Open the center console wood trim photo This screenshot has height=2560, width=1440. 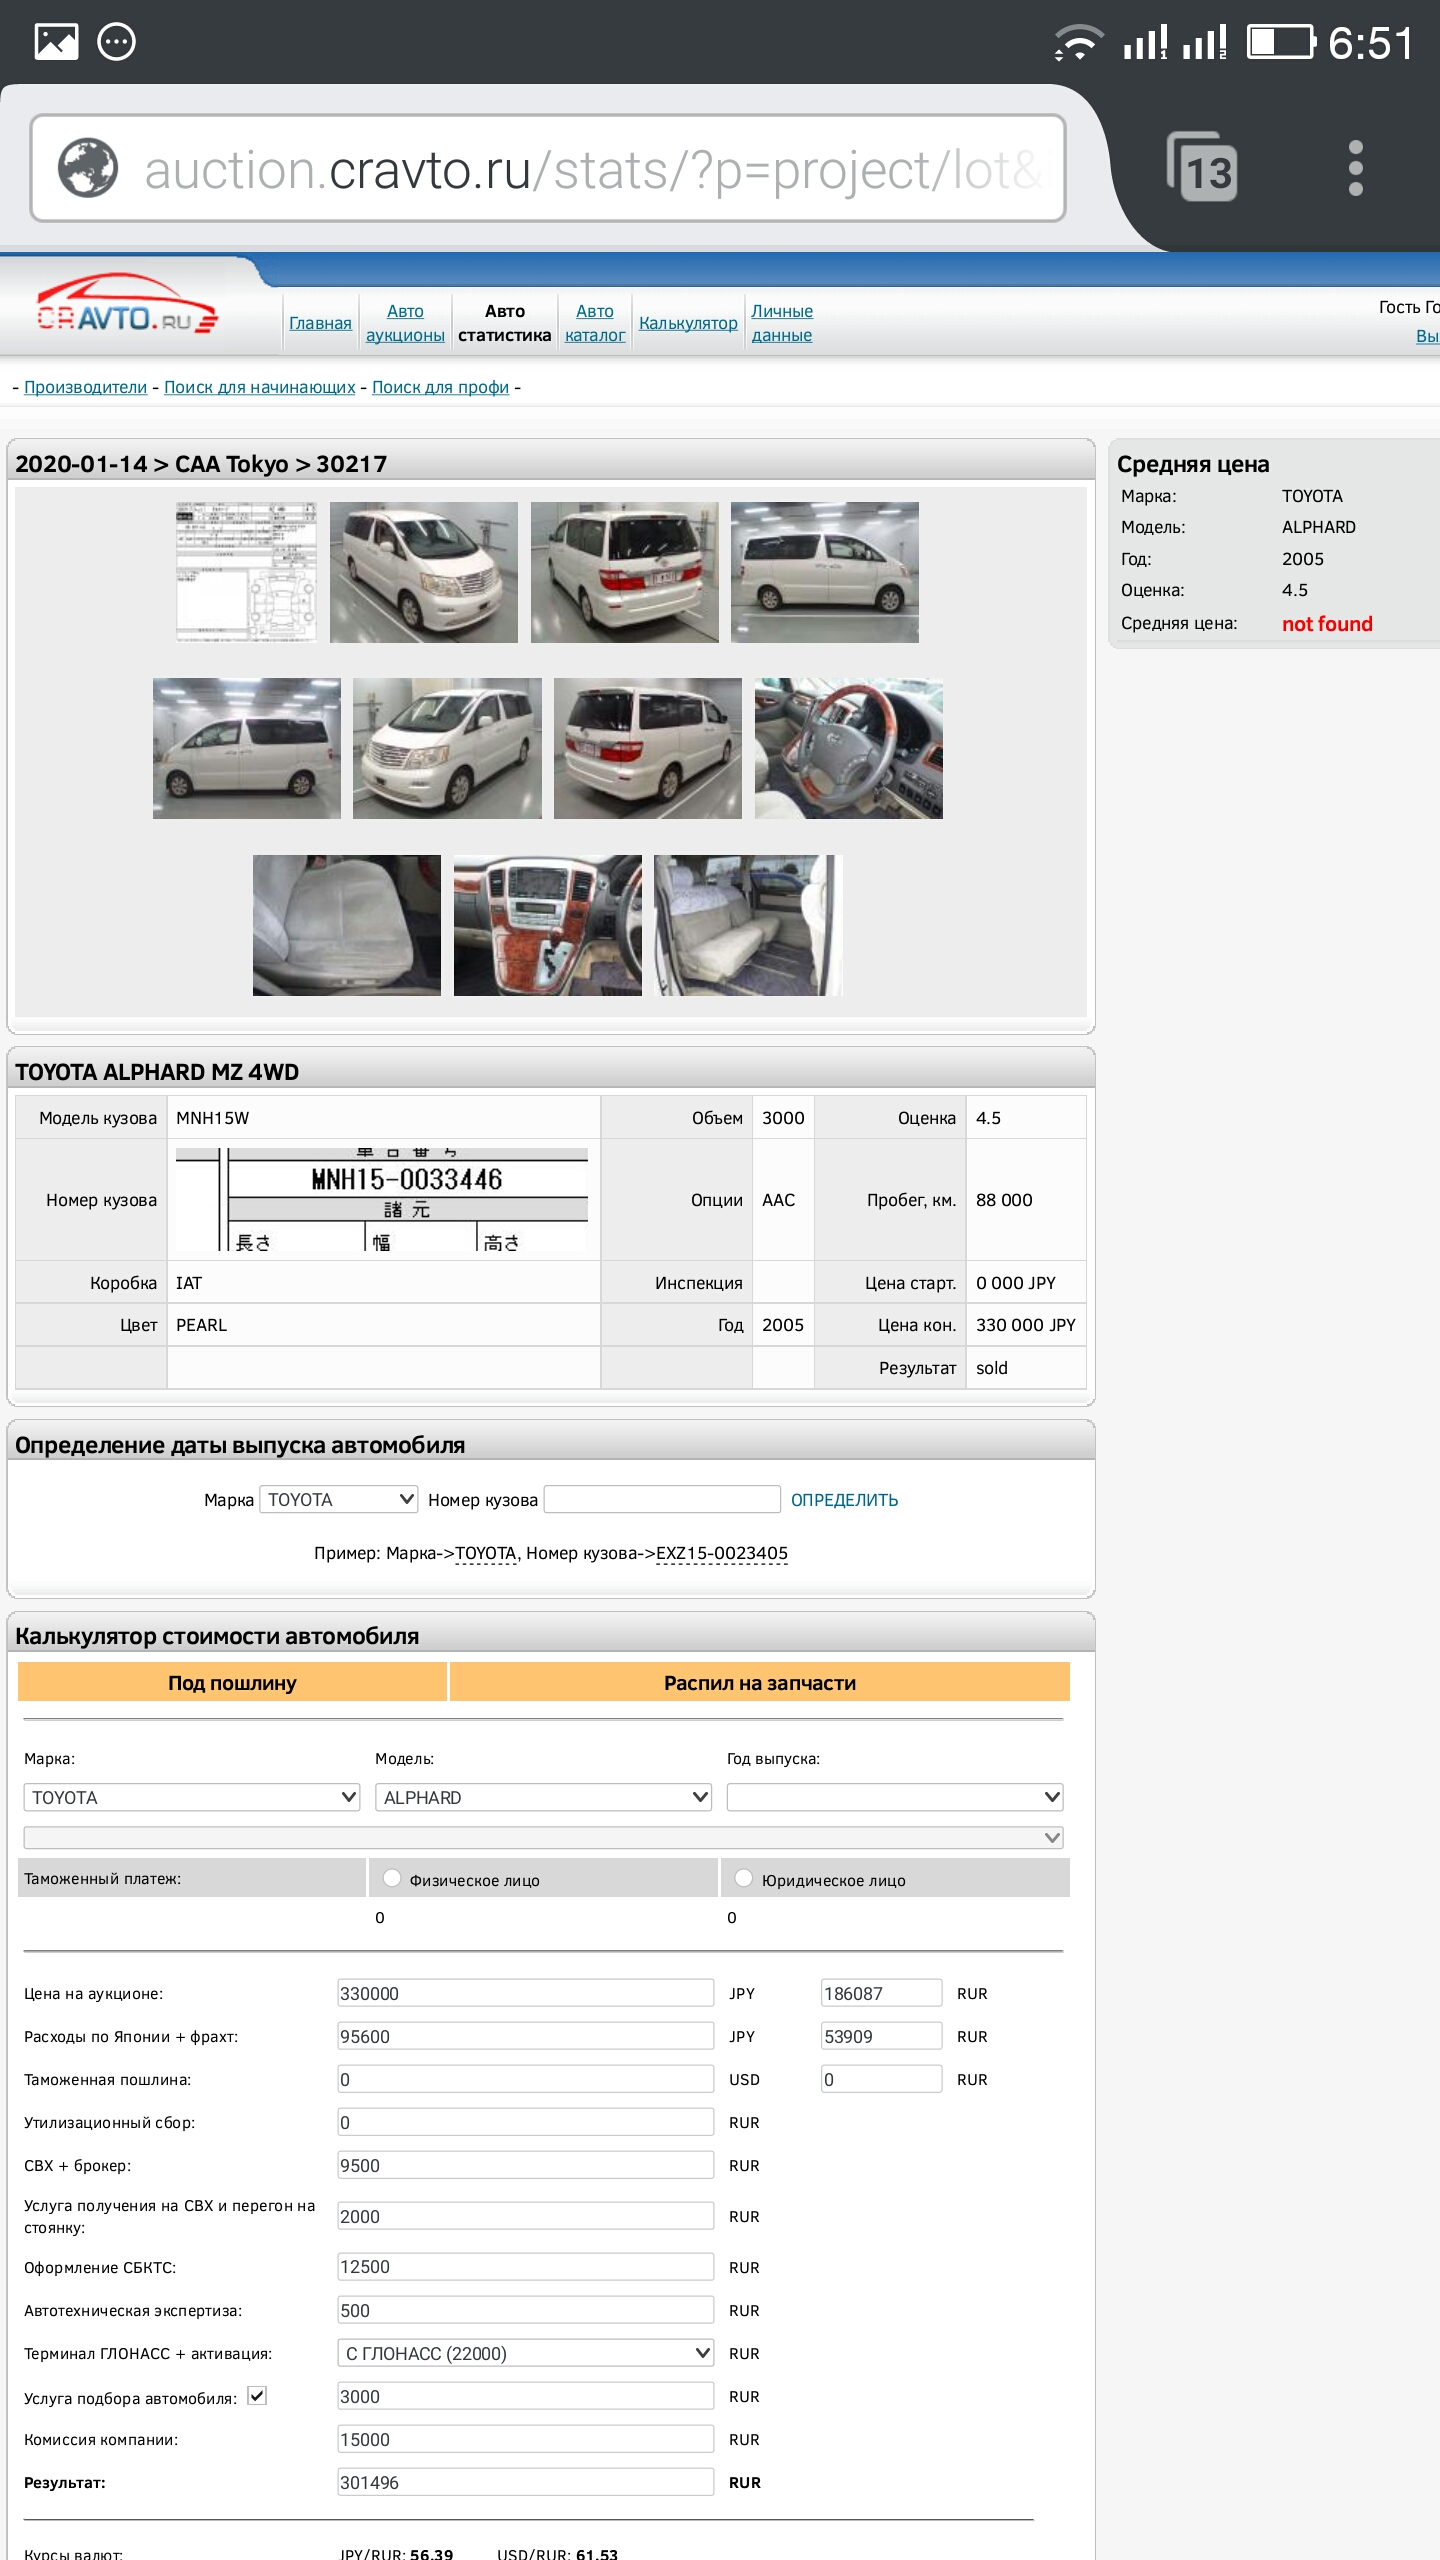click(548, 925)
